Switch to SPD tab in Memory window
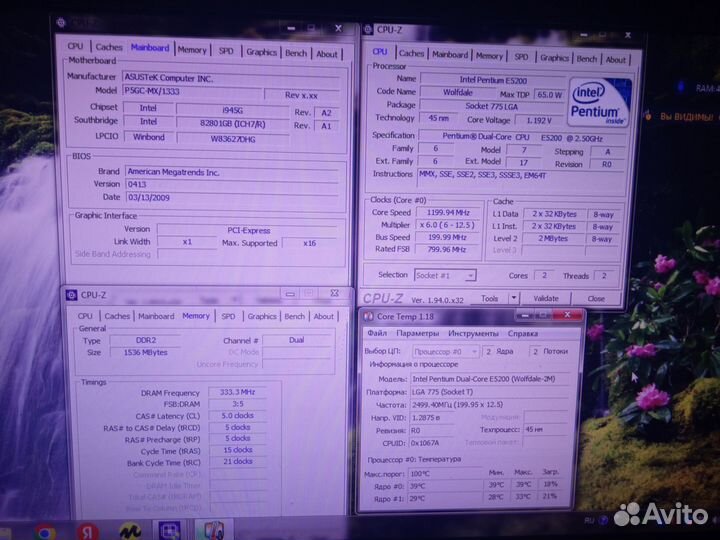 (x=228, y=316)
